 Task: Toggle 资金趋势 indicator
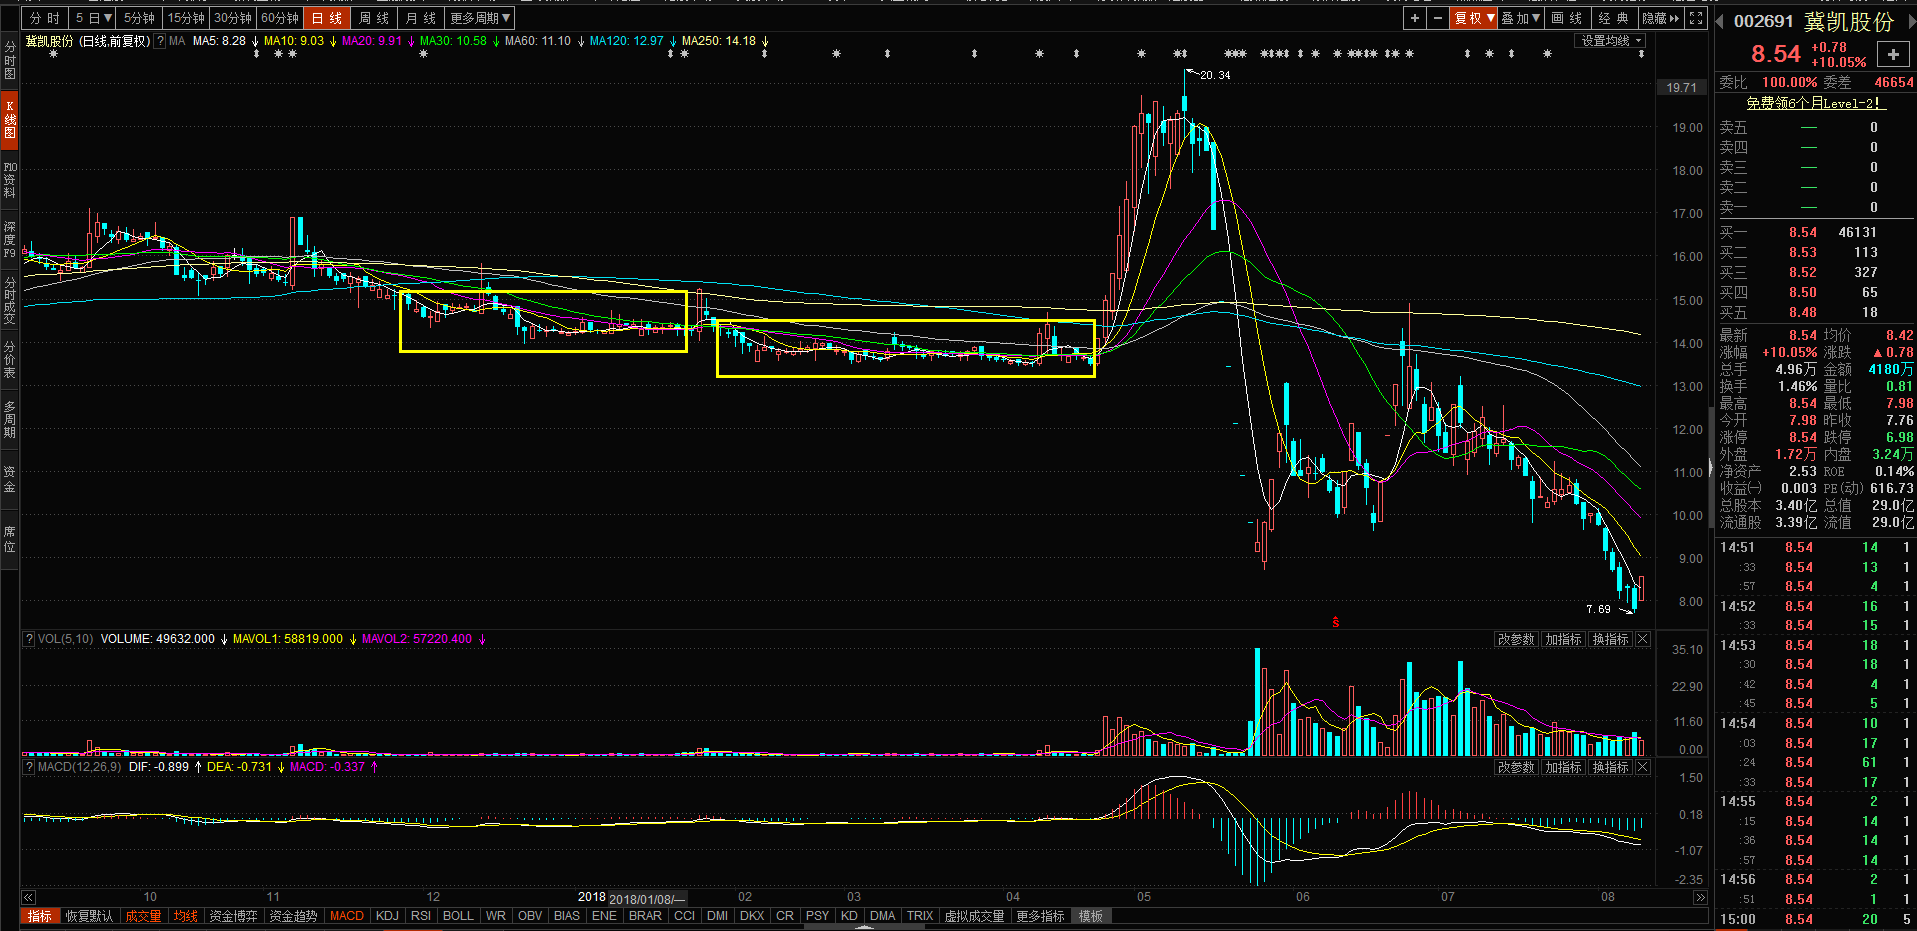293,916
